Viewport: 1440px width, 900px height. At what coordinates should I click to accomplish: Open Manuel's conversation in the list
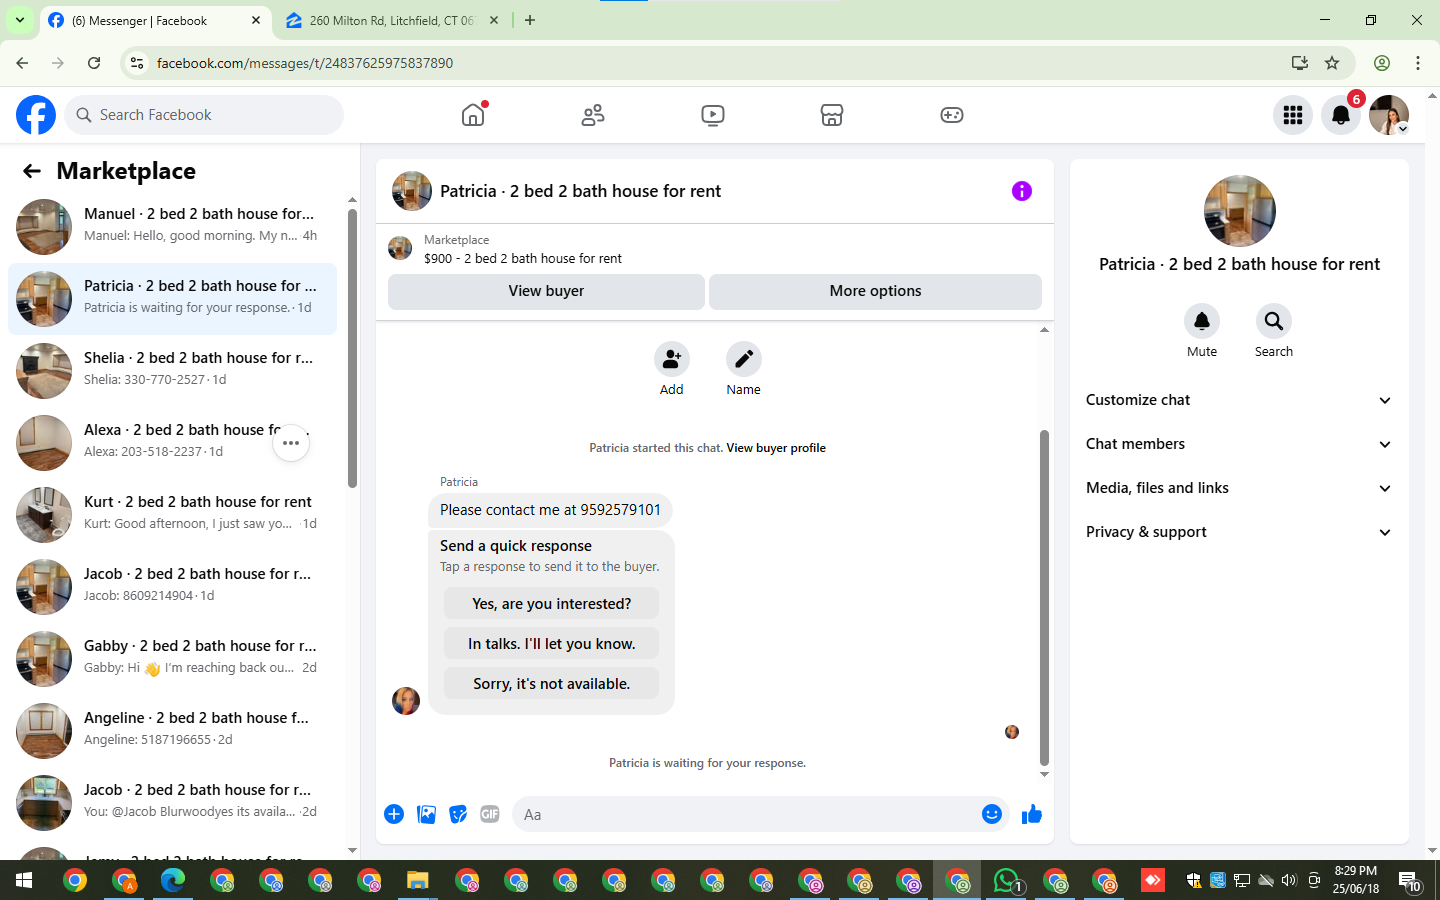click(x=172, y=226)
